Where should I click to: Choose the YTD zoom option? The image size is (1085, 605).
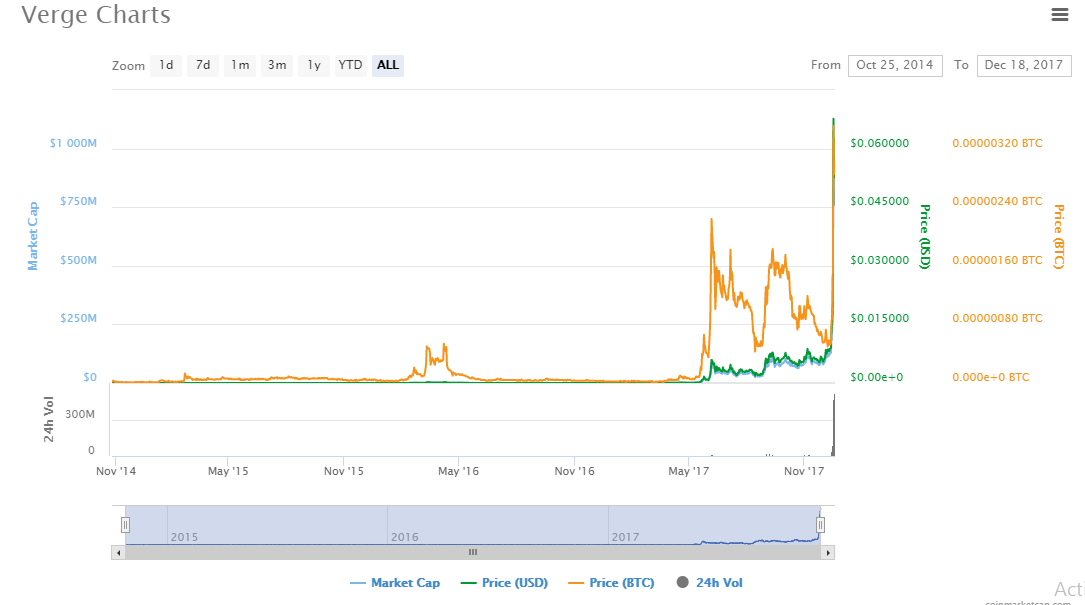pos(350,65)
